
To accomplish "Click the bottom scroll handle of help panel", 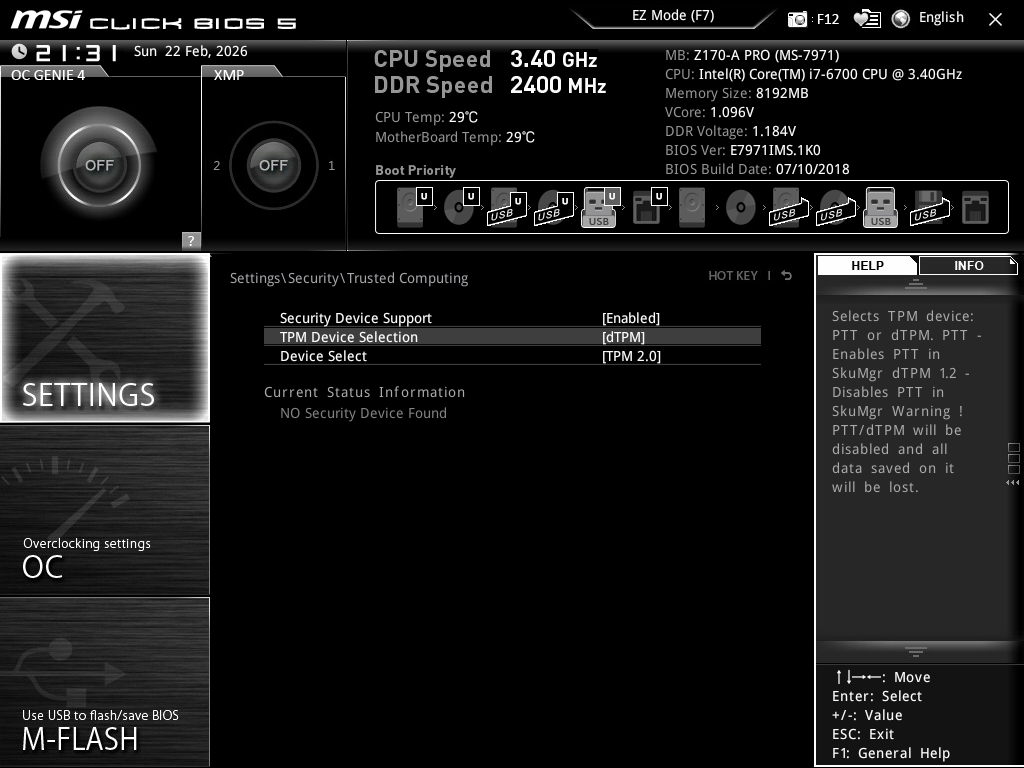I will pos(916,652).
